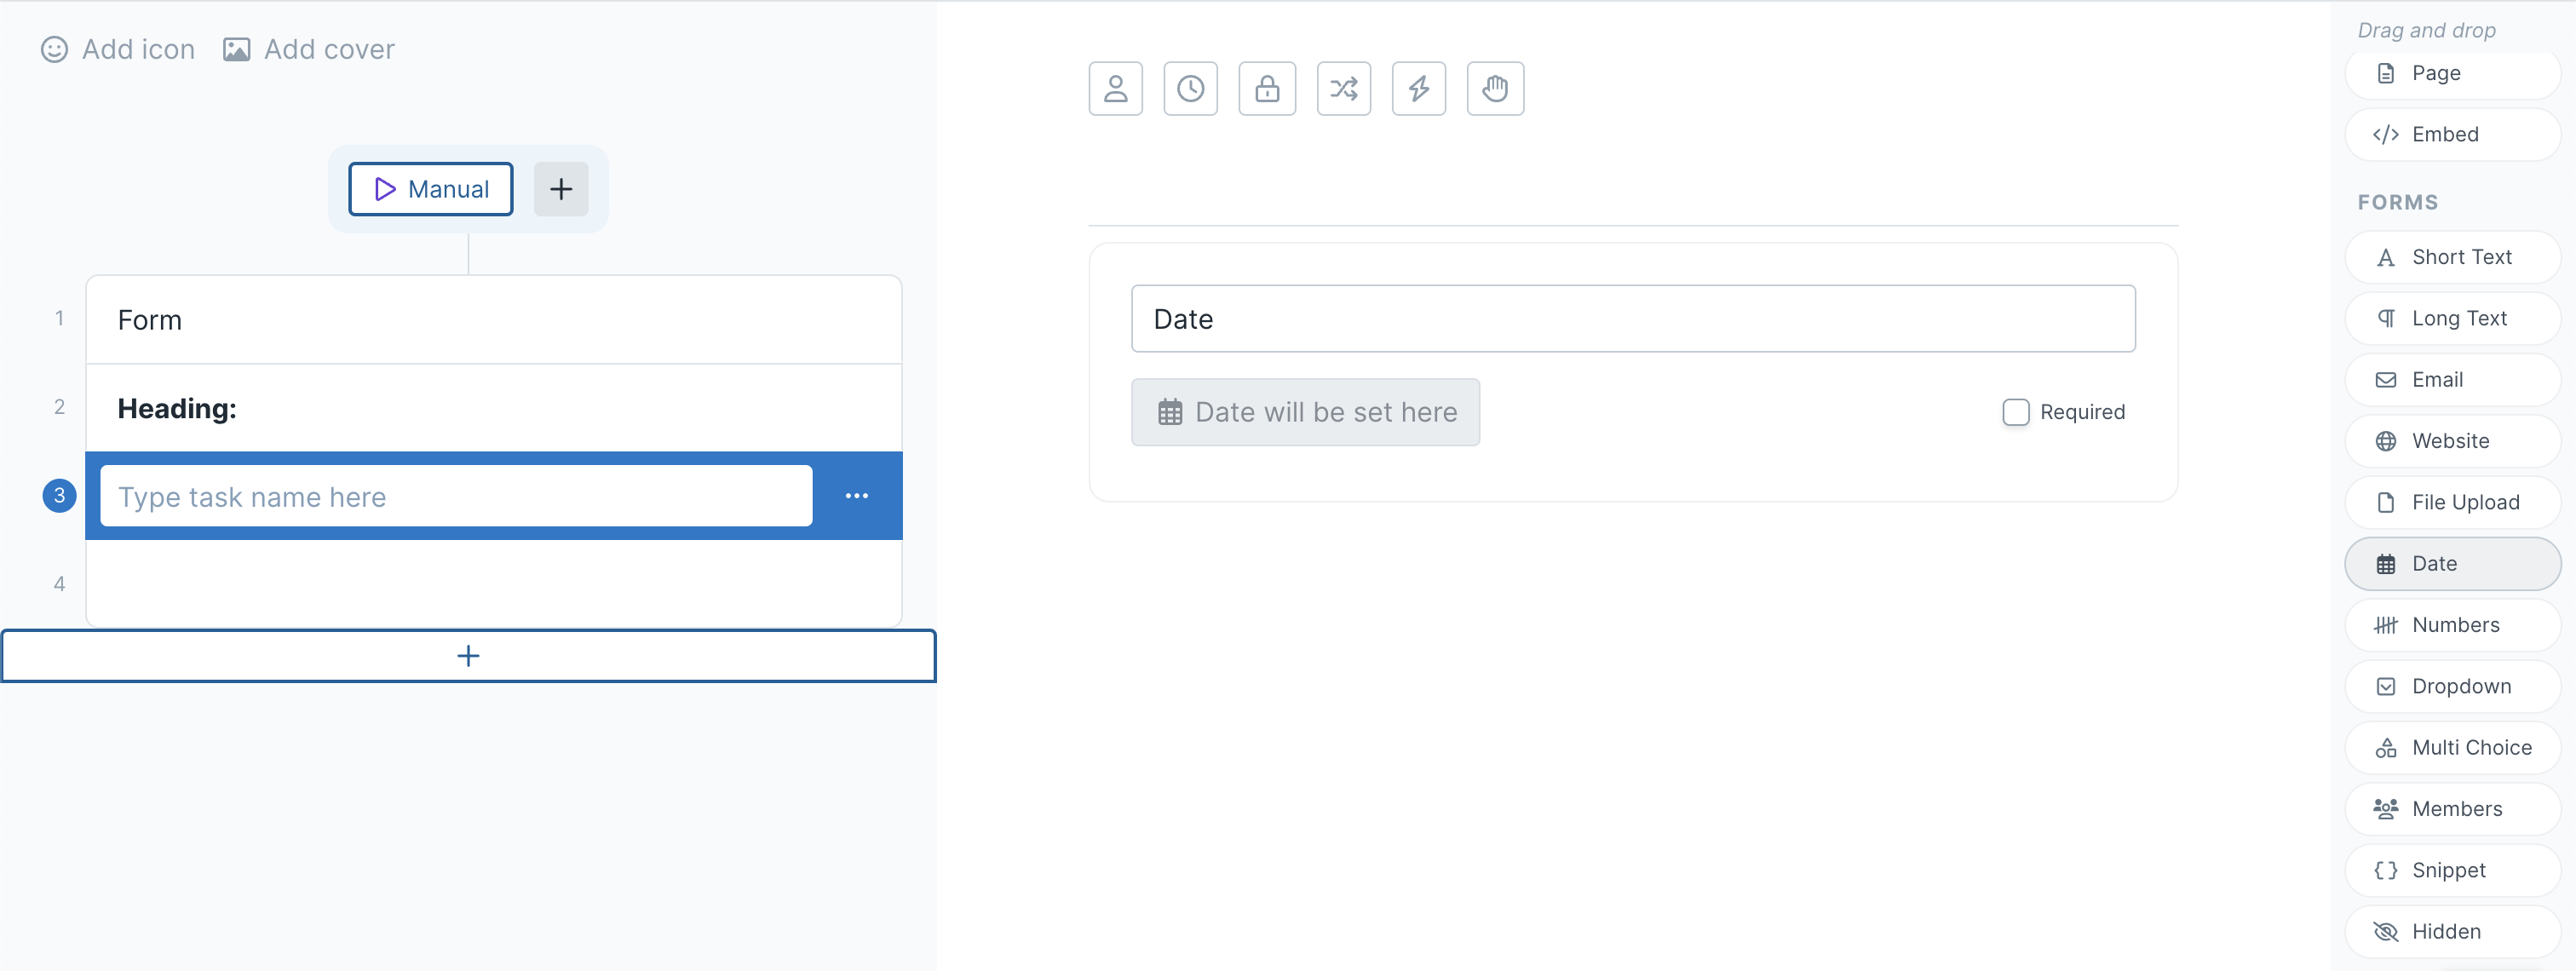This screenshot has width=2576, height=971.
Task: Click the Date field label input
Action: pos(1632,319)
